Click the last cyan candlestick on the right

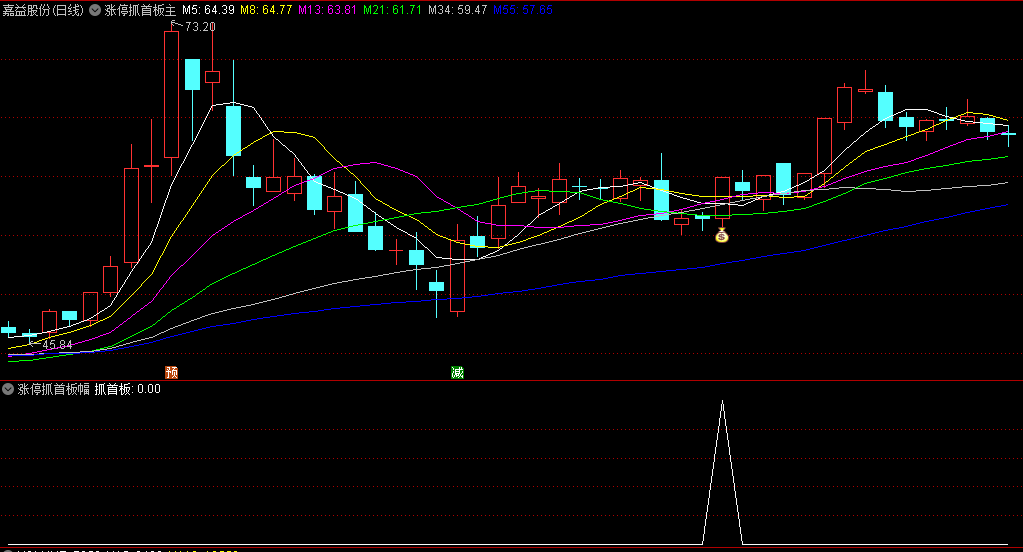click(1009, 134)
